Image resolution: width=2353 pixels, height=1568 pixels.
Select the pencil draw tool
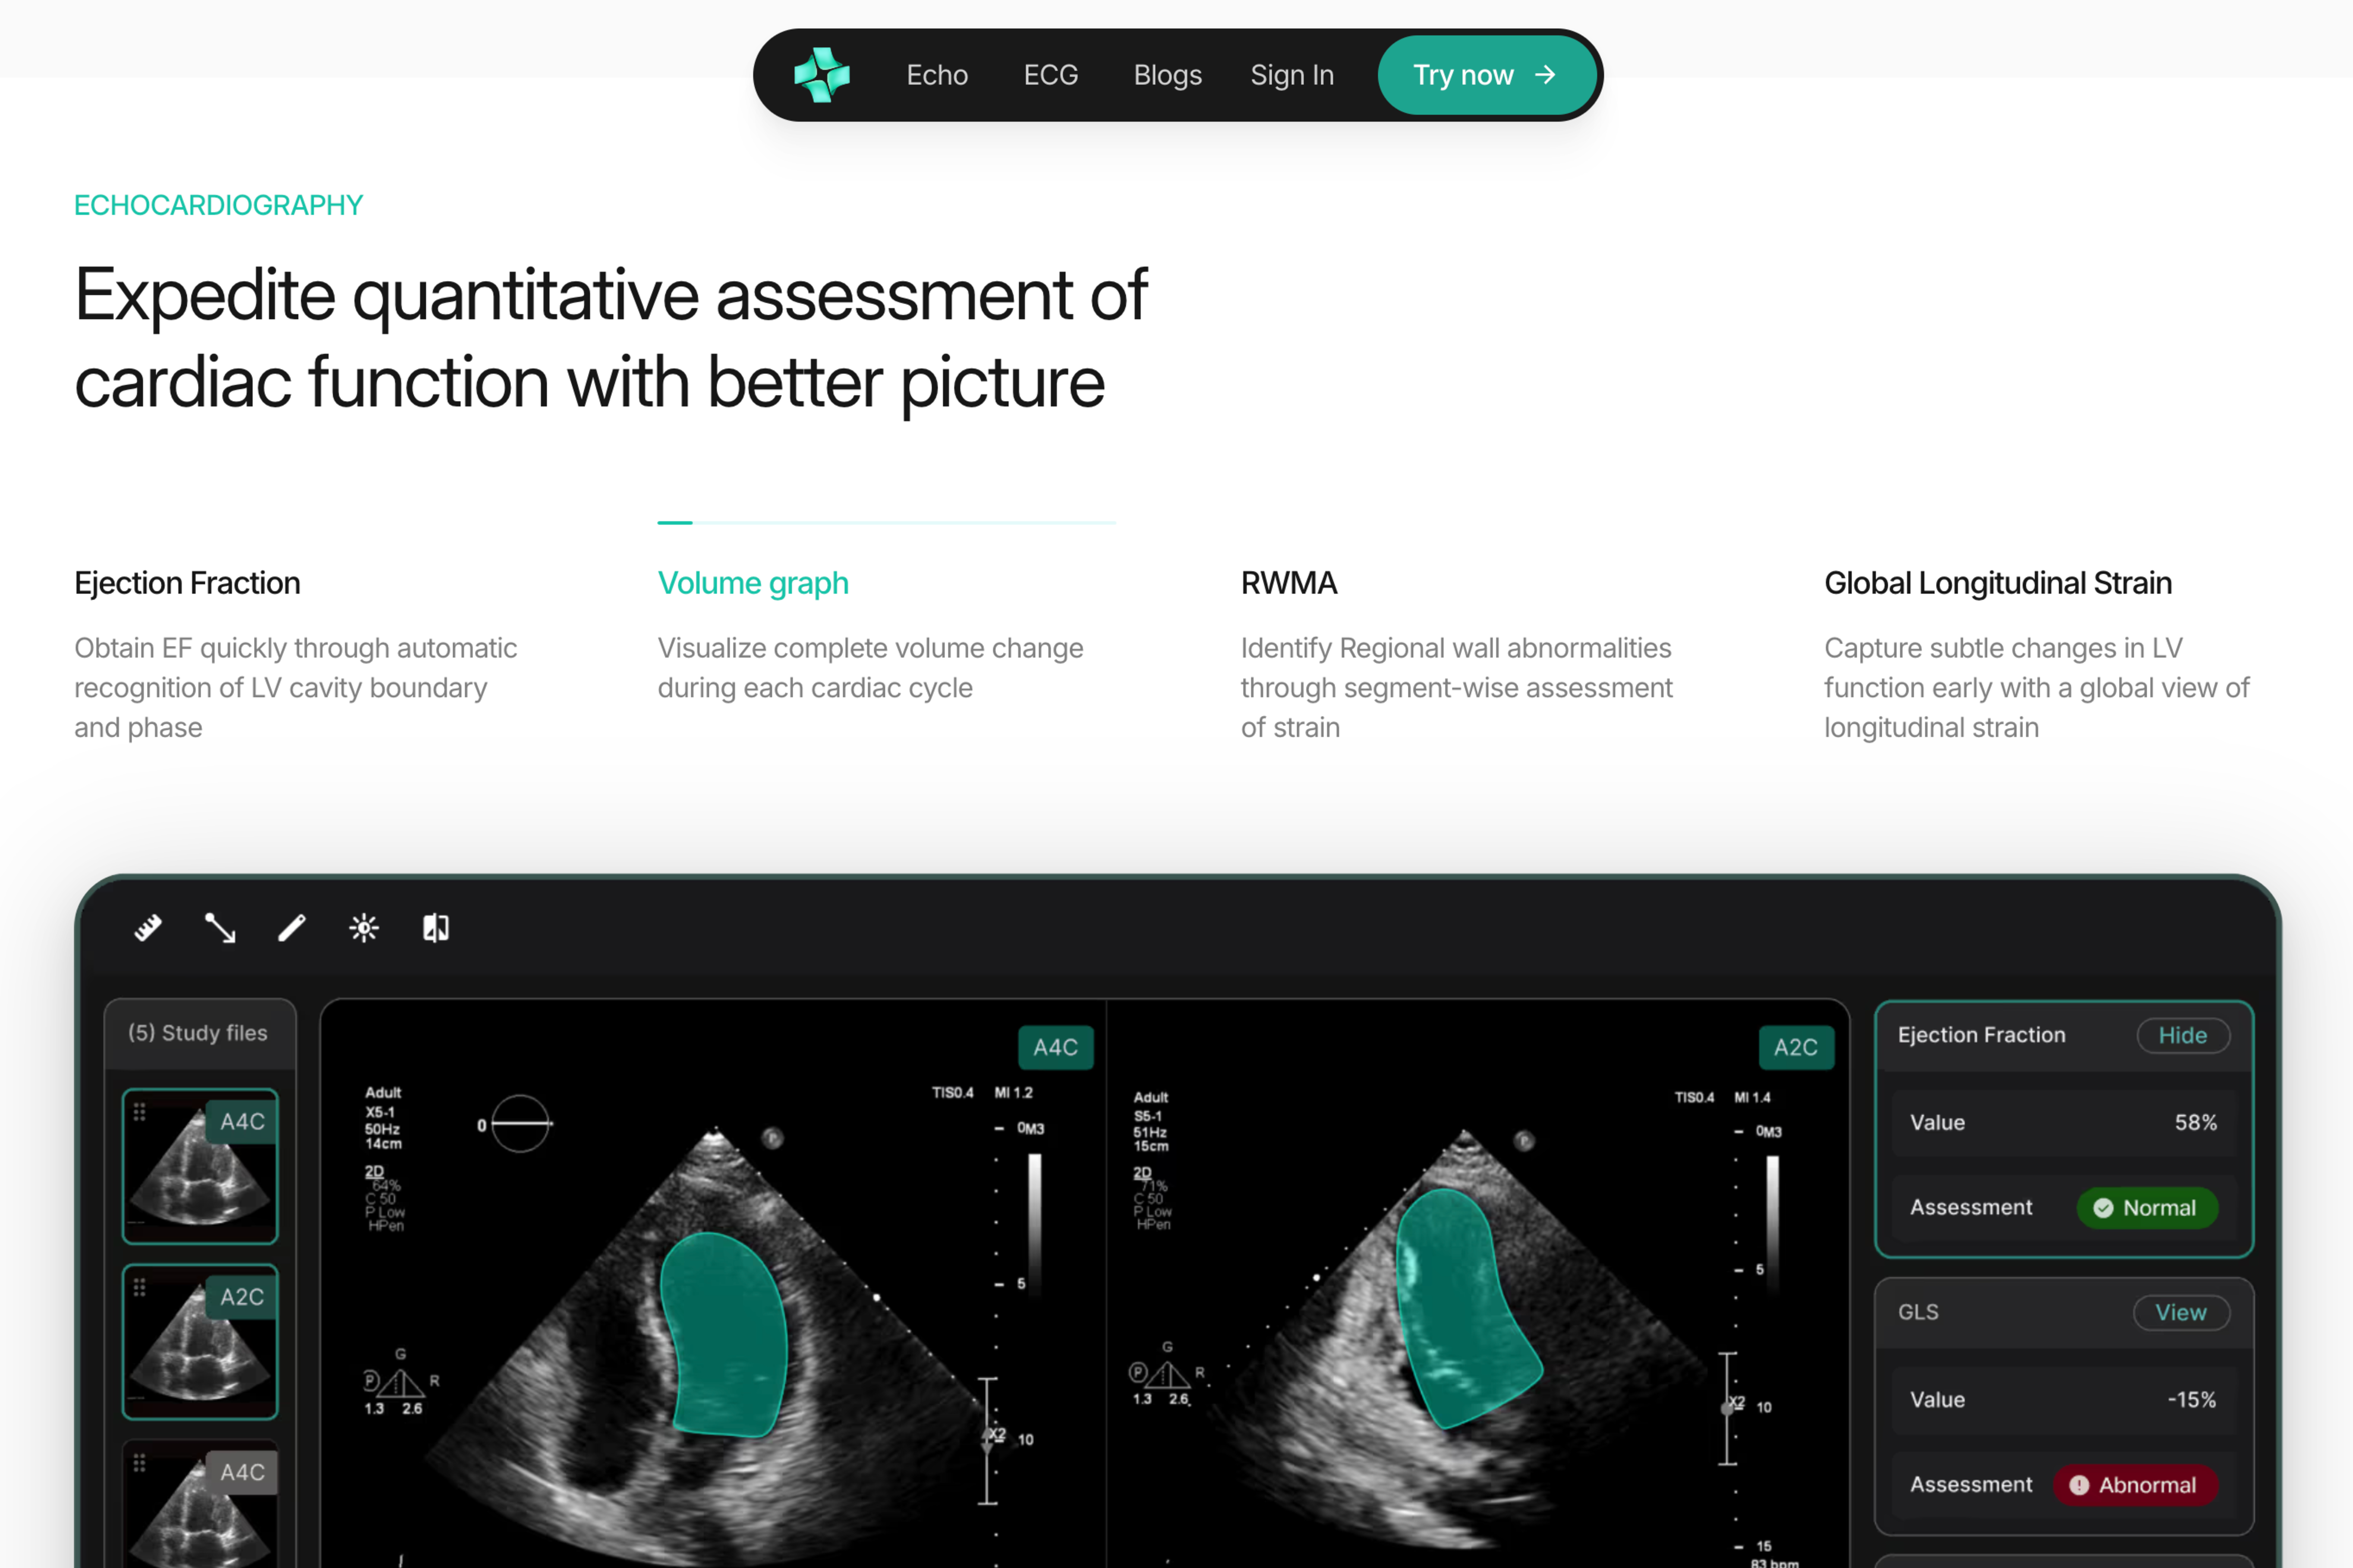click(x=292, y=928)
